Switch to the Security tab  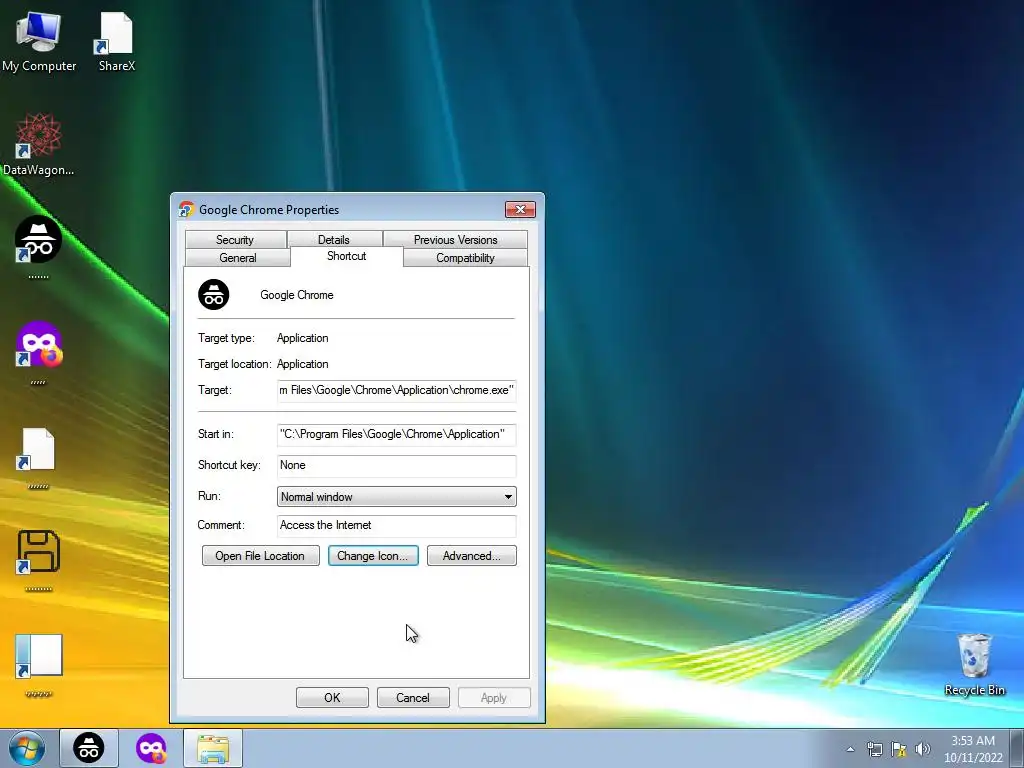235,240
